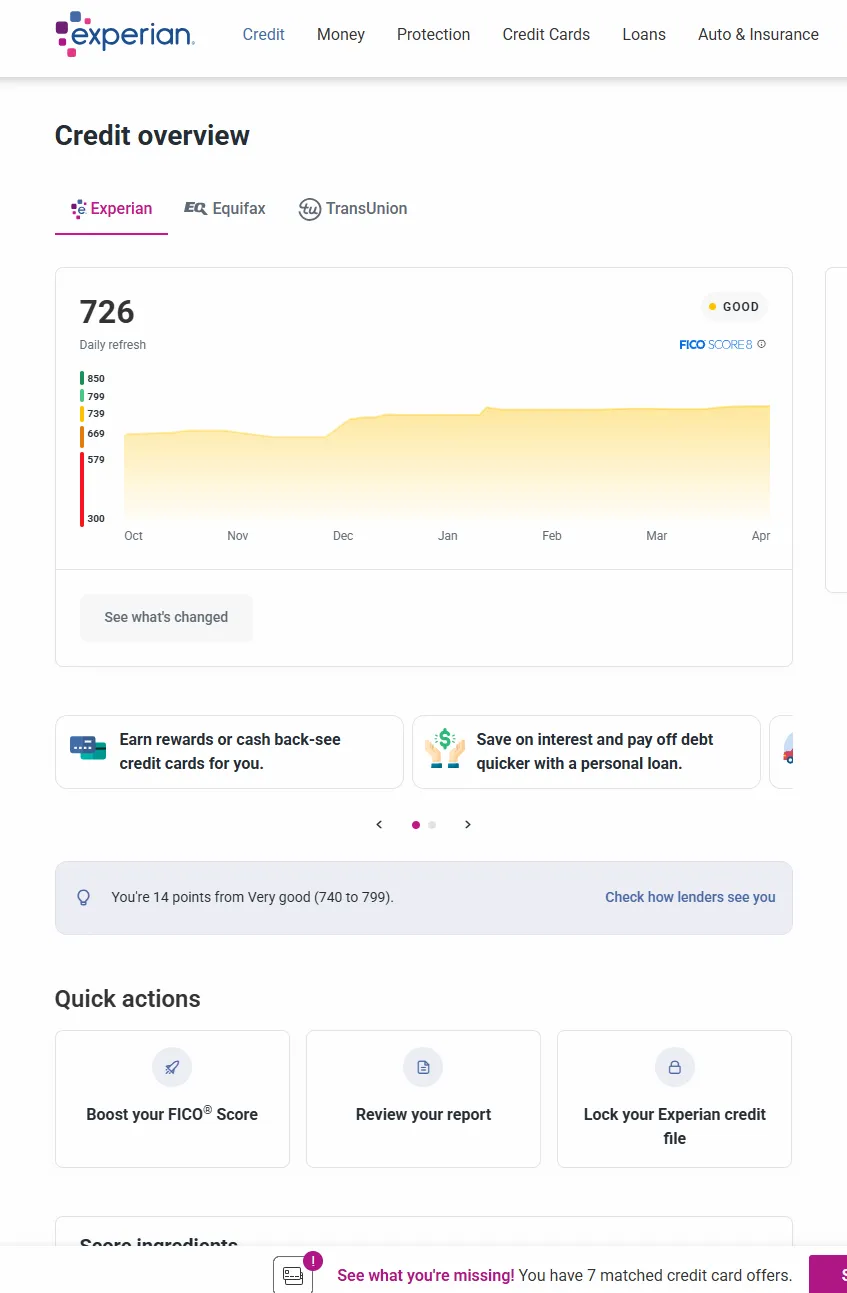The image size is (847, 1293).
Task: Click the Dec label on chart axis
Action: pos(343,536)
